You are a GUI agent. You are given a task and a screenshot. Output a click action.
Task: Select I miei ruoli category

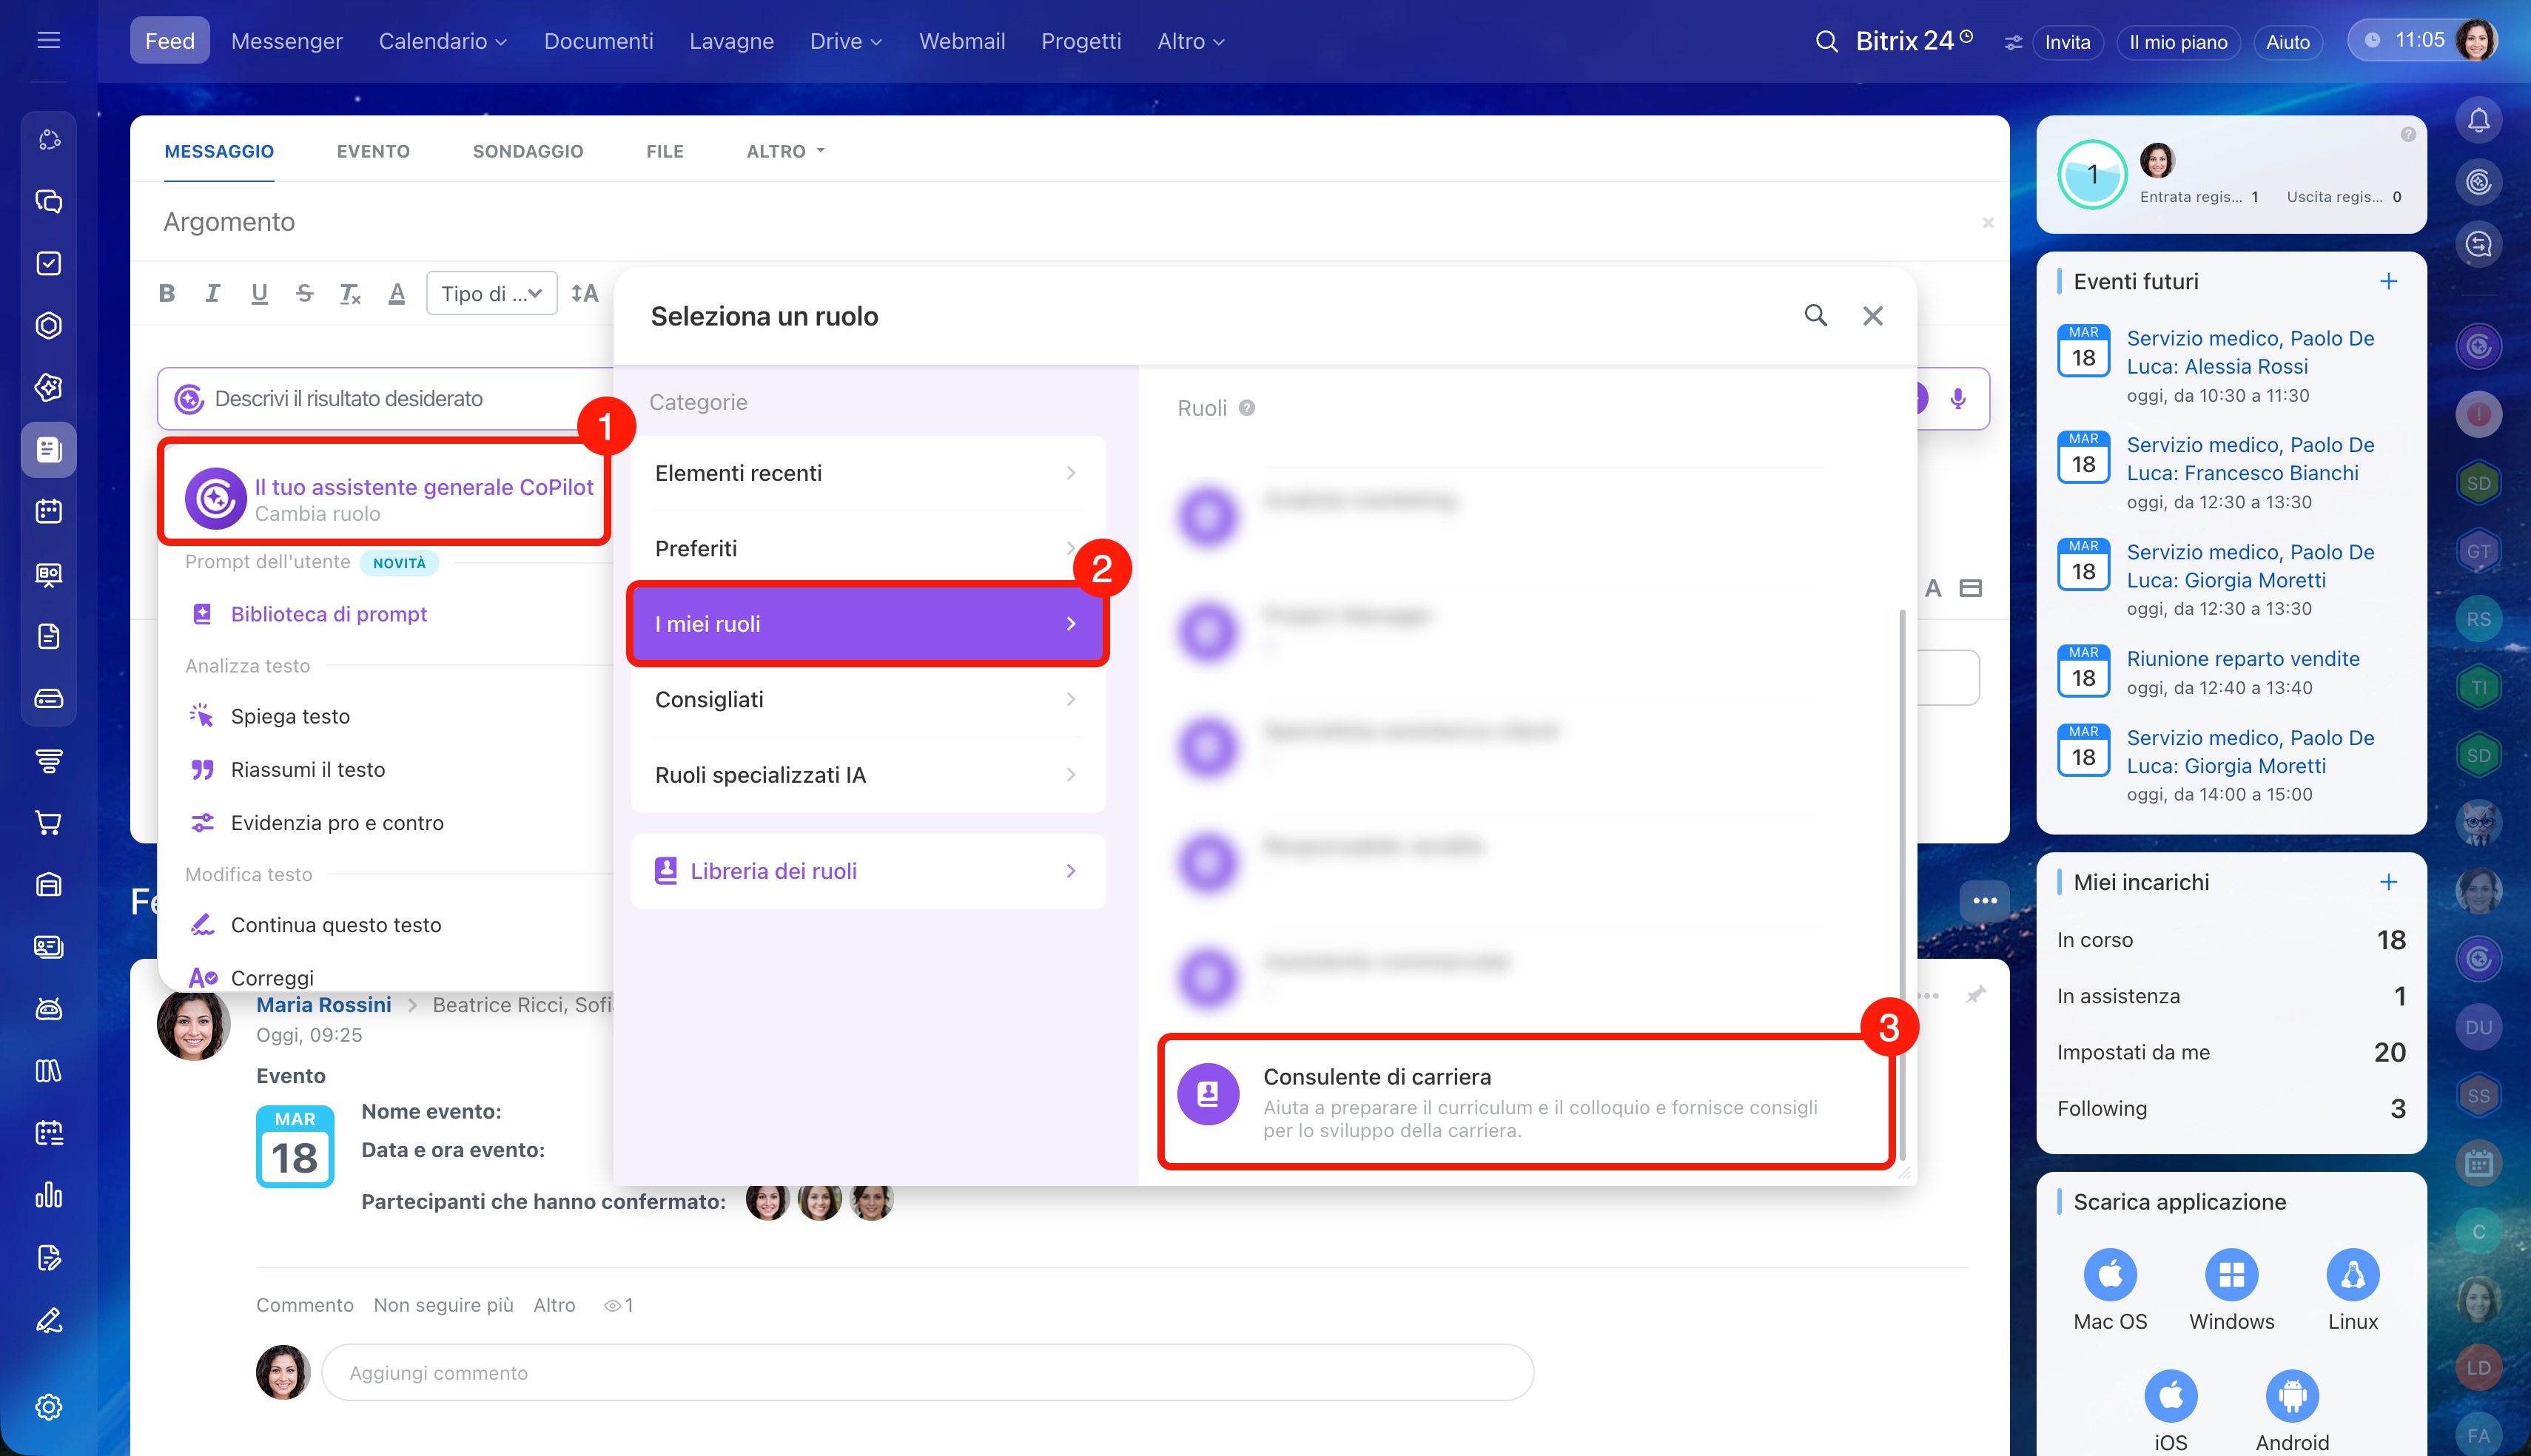[867, 624]
